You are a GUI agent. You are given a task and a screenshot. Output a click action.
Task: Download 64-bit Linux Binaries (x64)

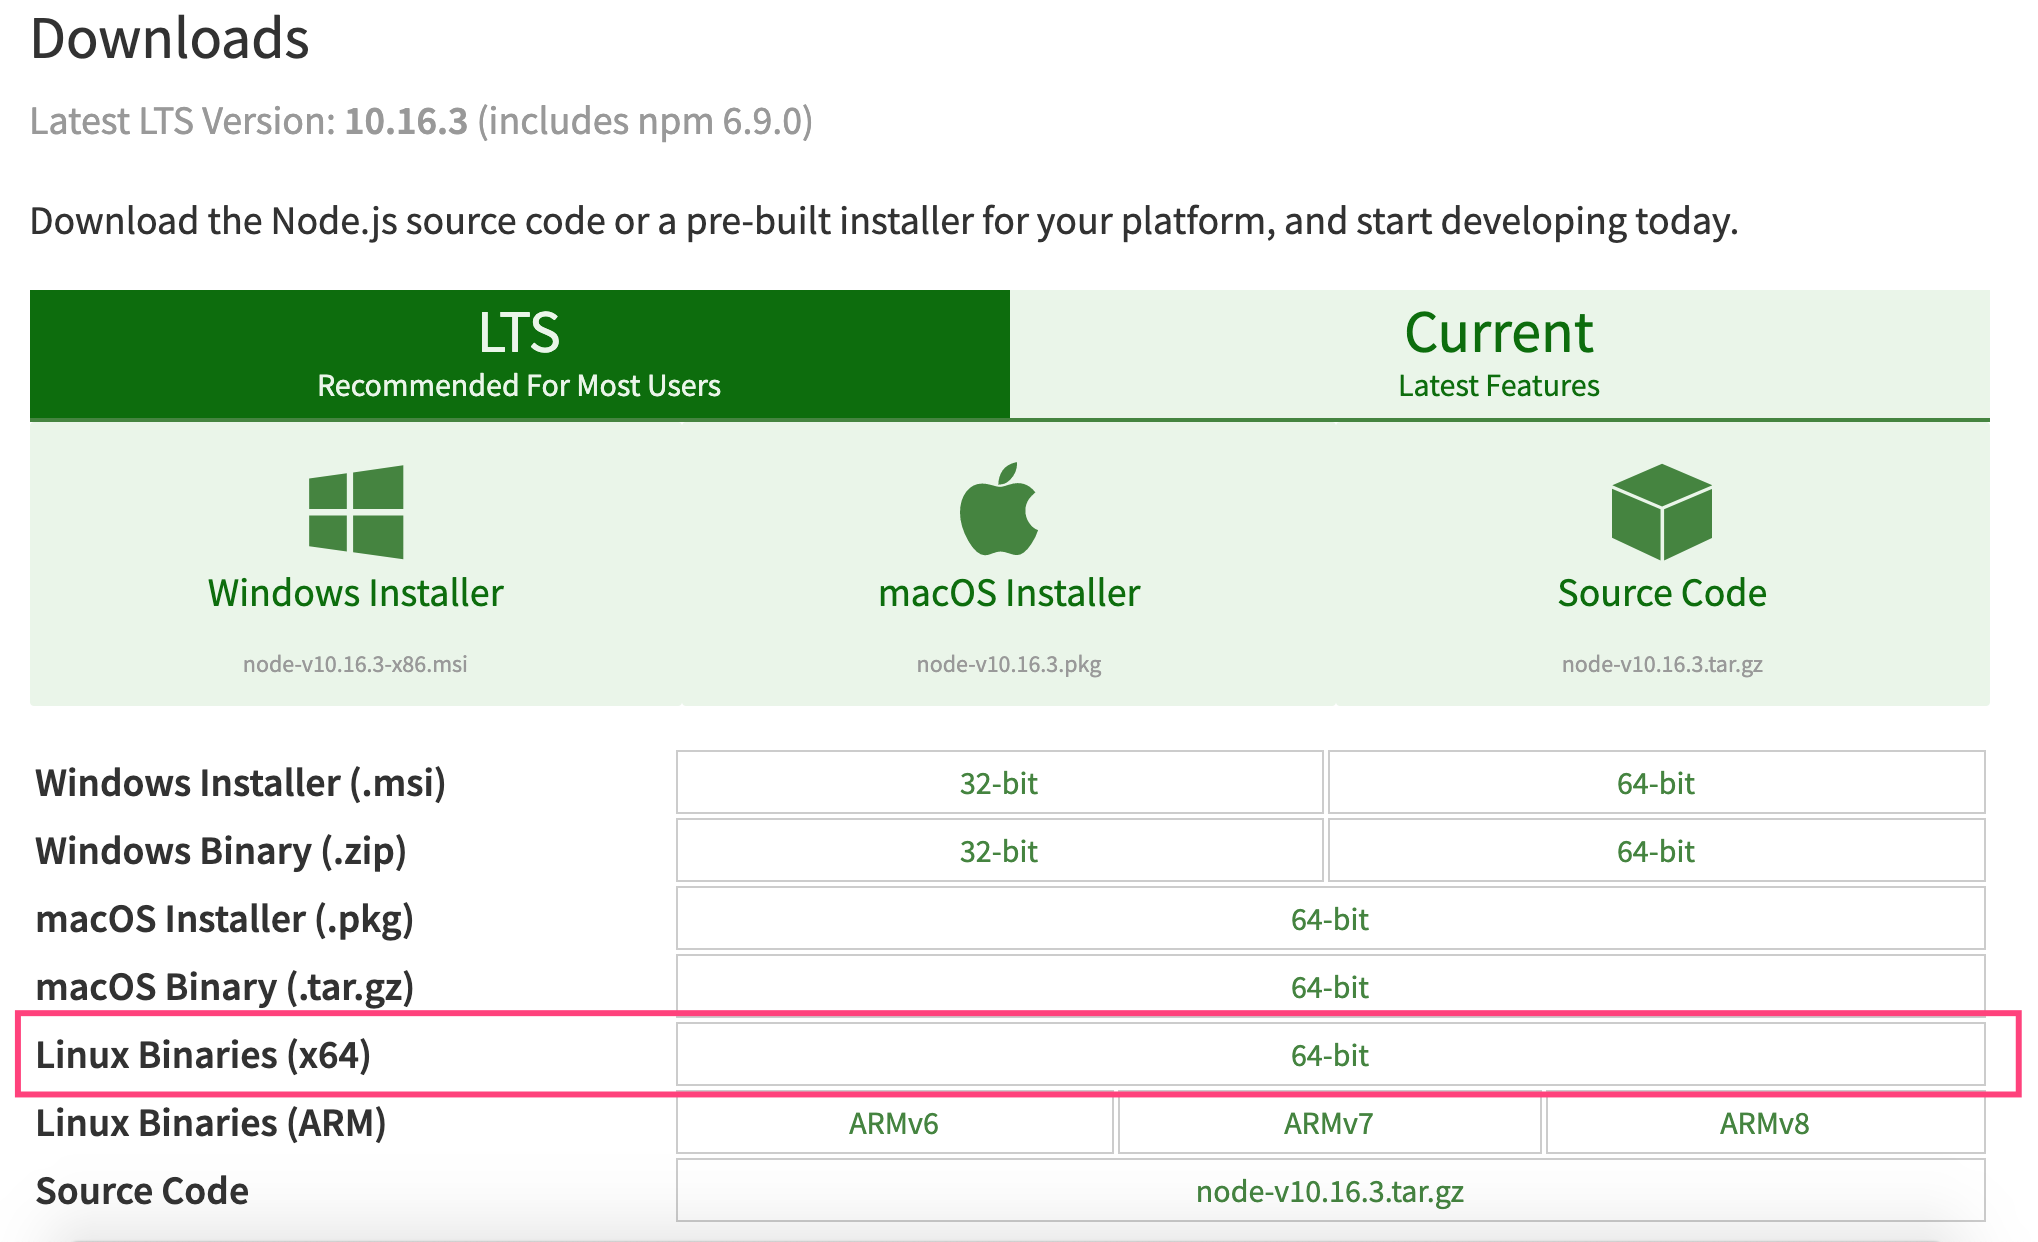[x=1329, y=1055]
